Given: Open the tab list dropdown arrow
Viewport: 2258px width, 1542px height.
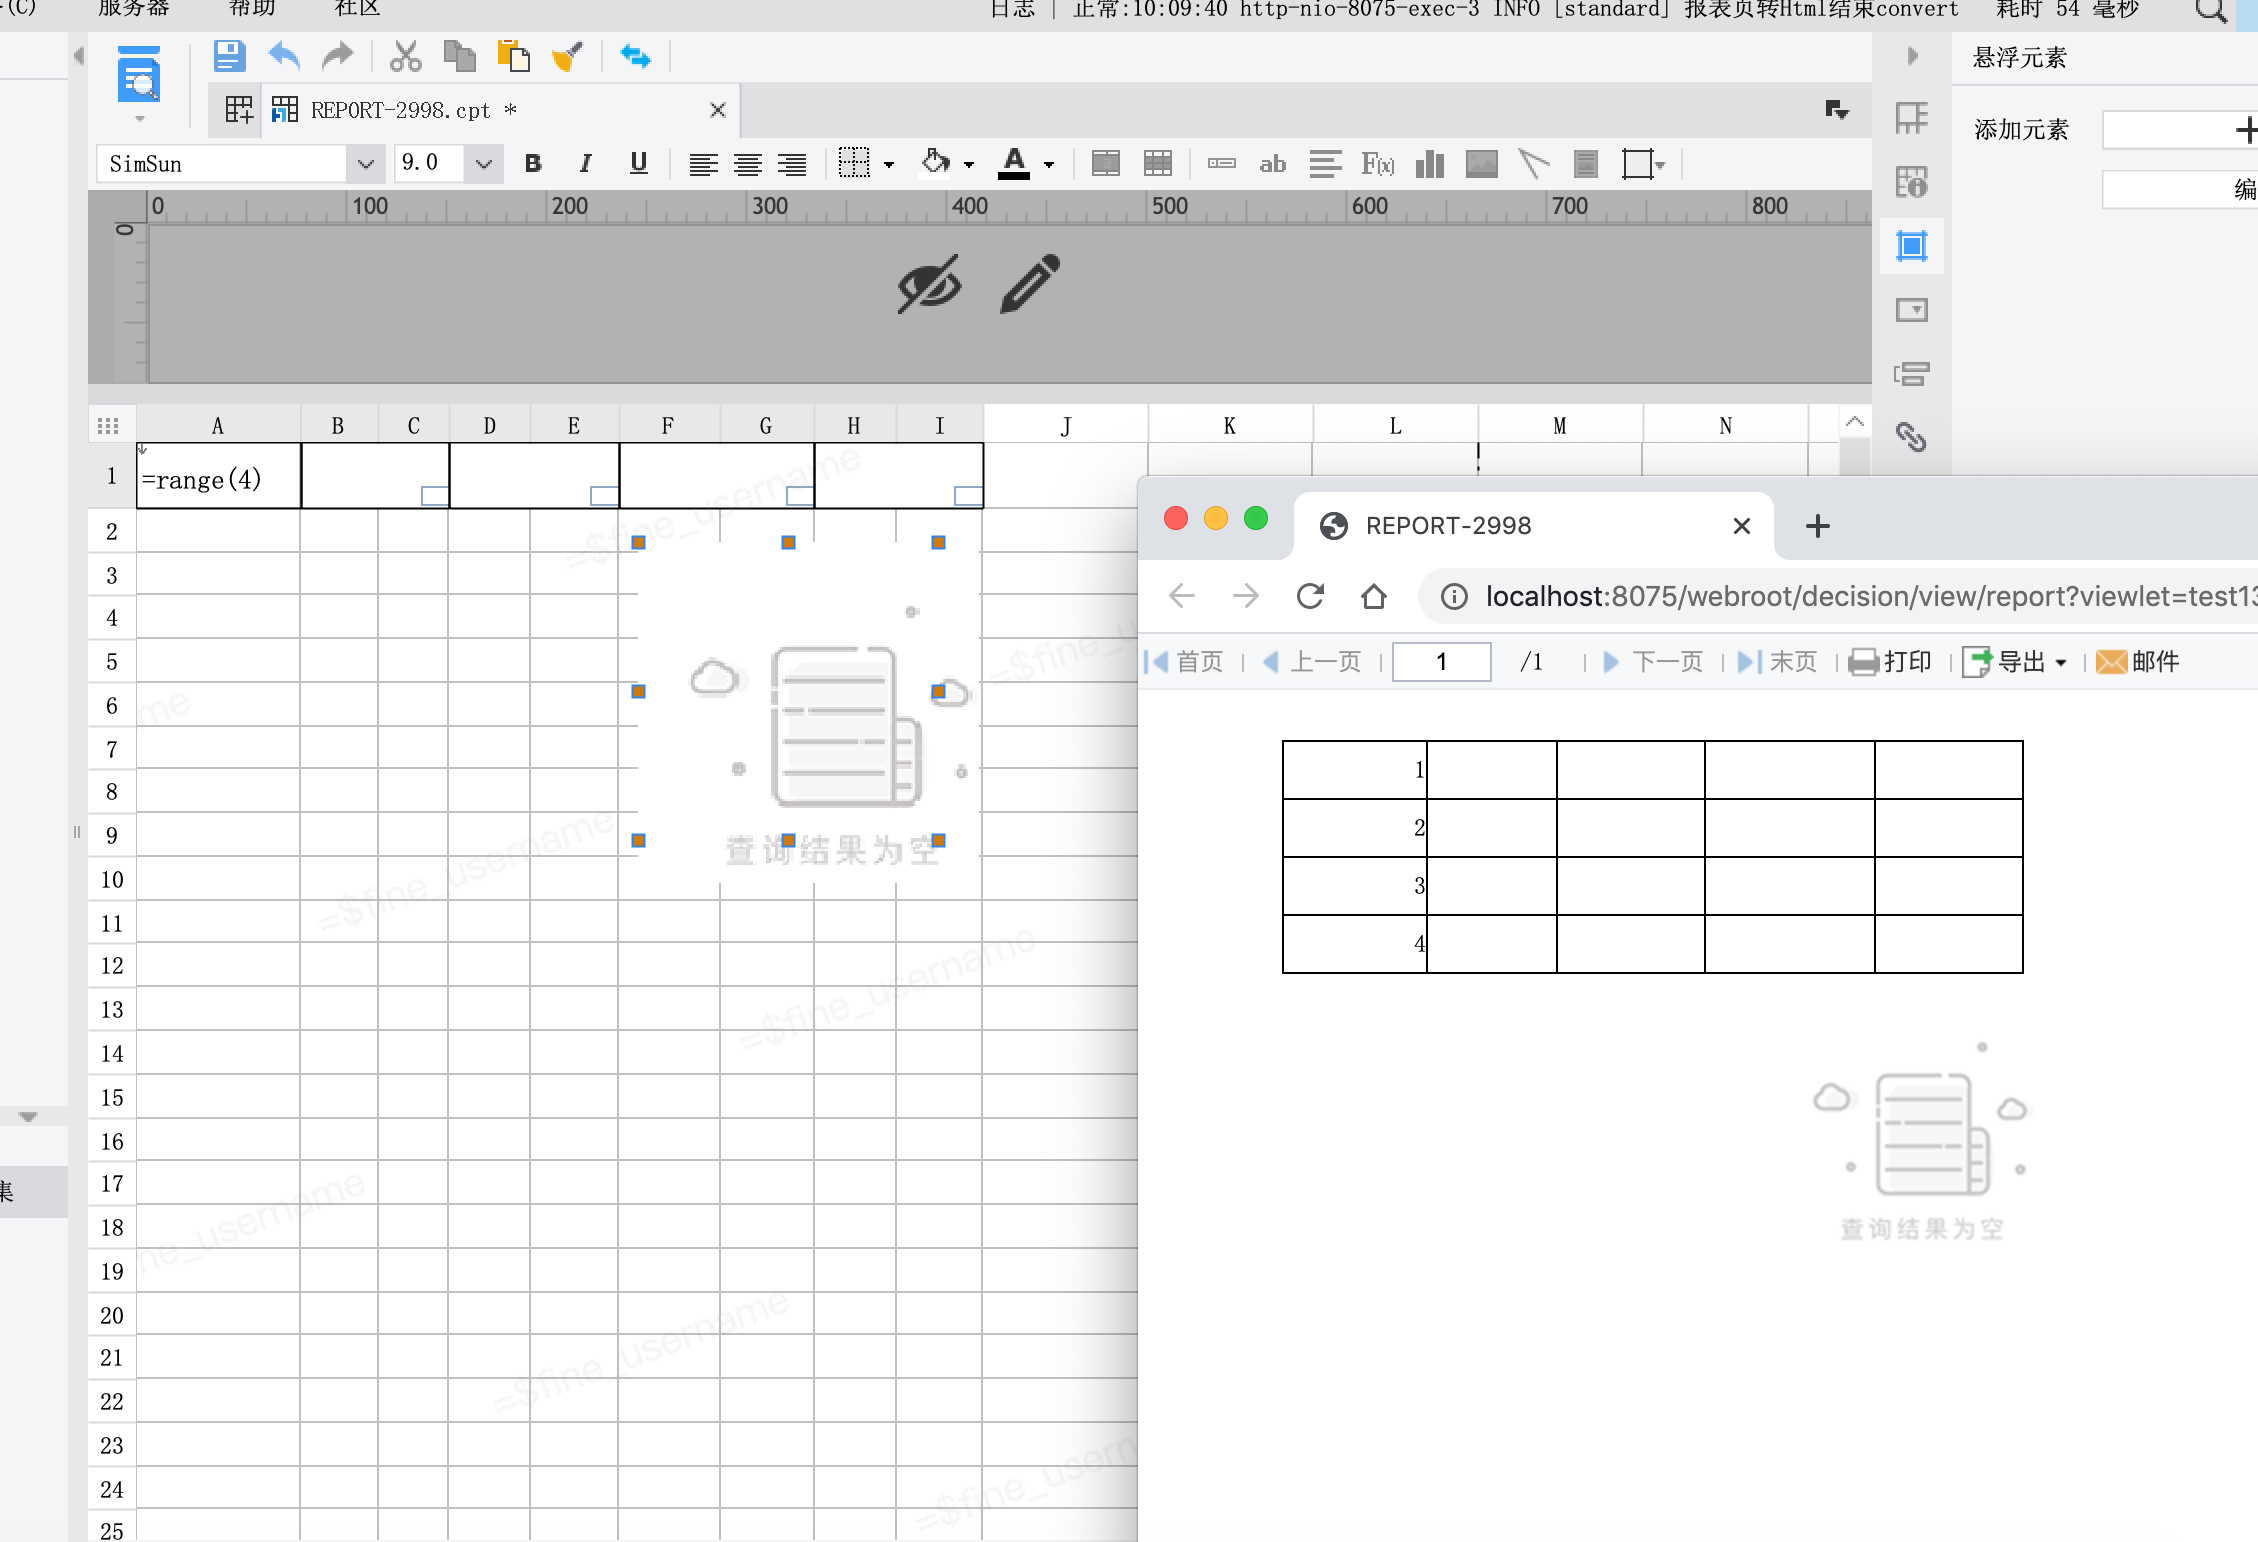Looking at the screenshot, I should tap(1836, 110).
